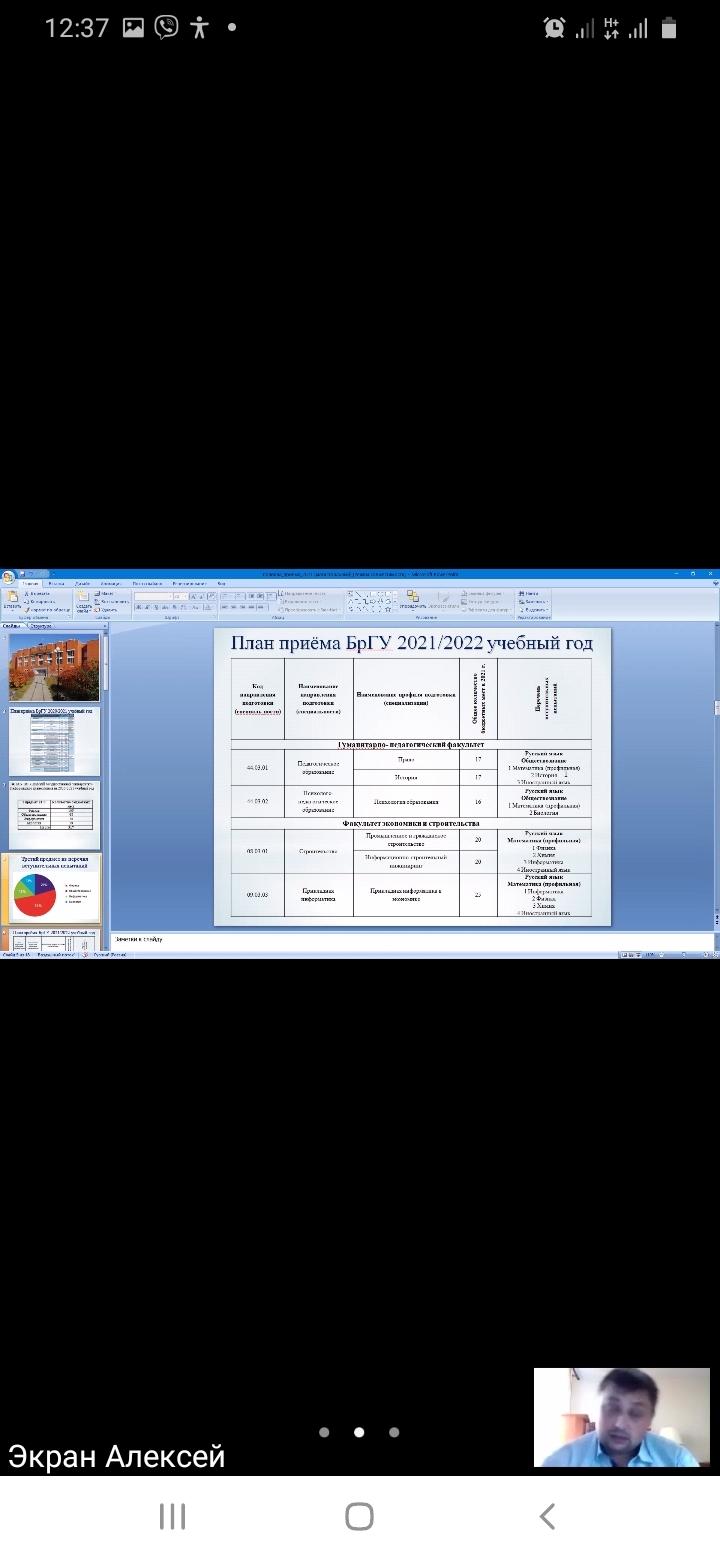The width and height of the screenshot is (720, 1560).
Task: Click Найти in the editing group
Action: point(530,593)
